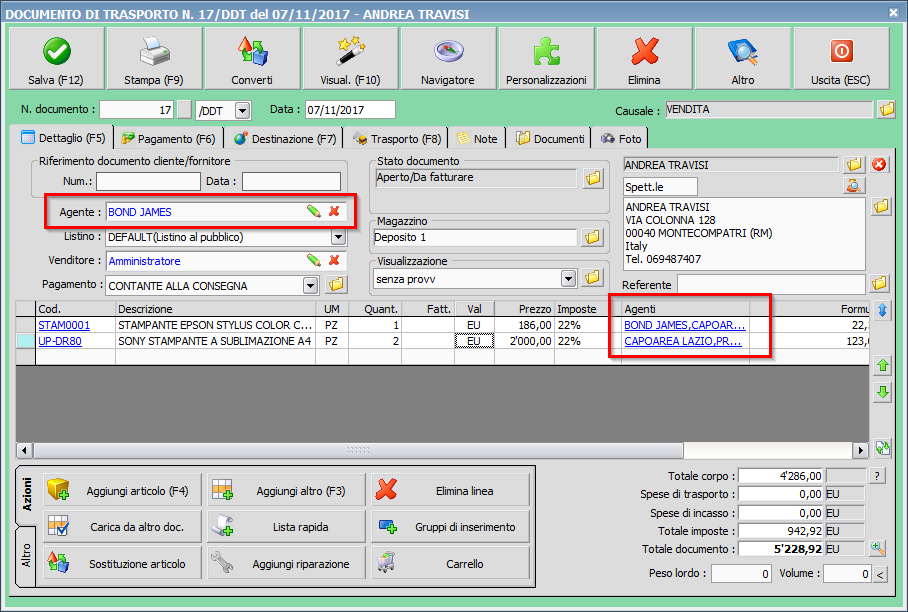Image resolution: width=908 pixels, height=612 pixels.
Task: Open folder icon next to Causale field
Action: coord(886,109)
